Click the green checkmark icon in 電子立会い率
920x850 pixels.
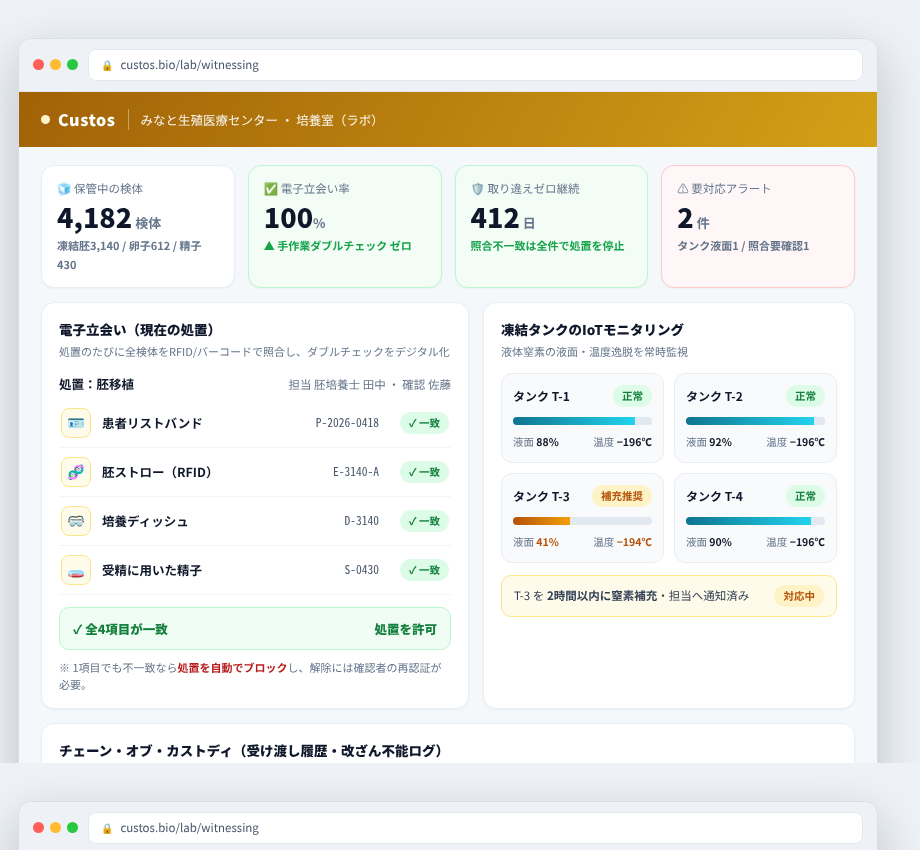[x=270, y=189]
